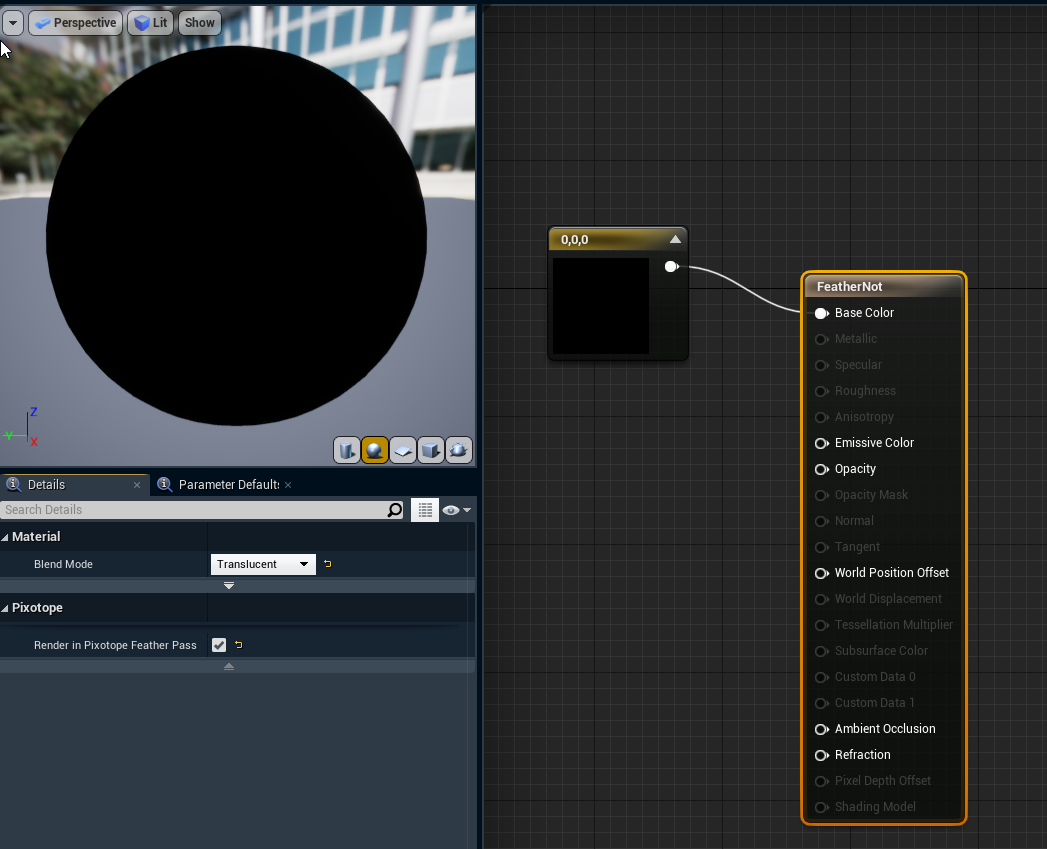The width and height of the screenshot is (1047, 849).
Task: Collapse the 0,0,0 constant node preview
Action: [675, 239]
